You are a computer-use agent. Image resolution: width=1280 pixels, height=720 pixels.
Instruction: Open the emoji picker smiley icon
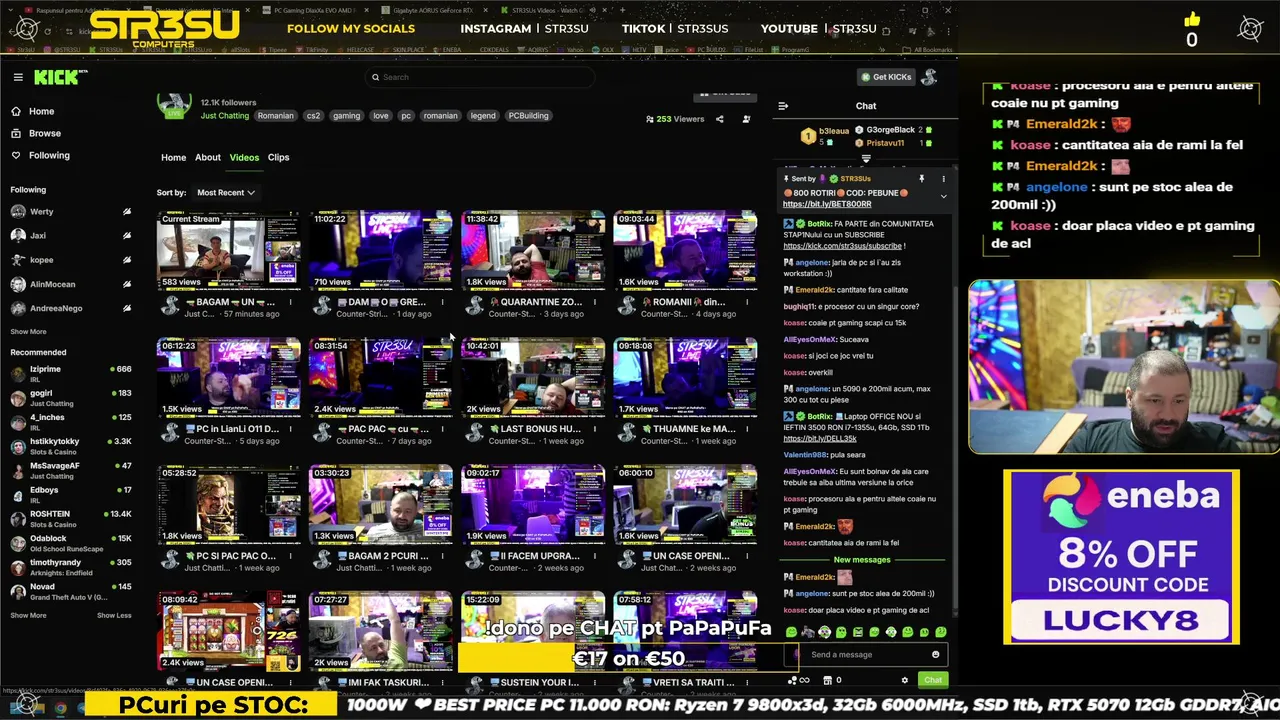click(x=935, y=655)
